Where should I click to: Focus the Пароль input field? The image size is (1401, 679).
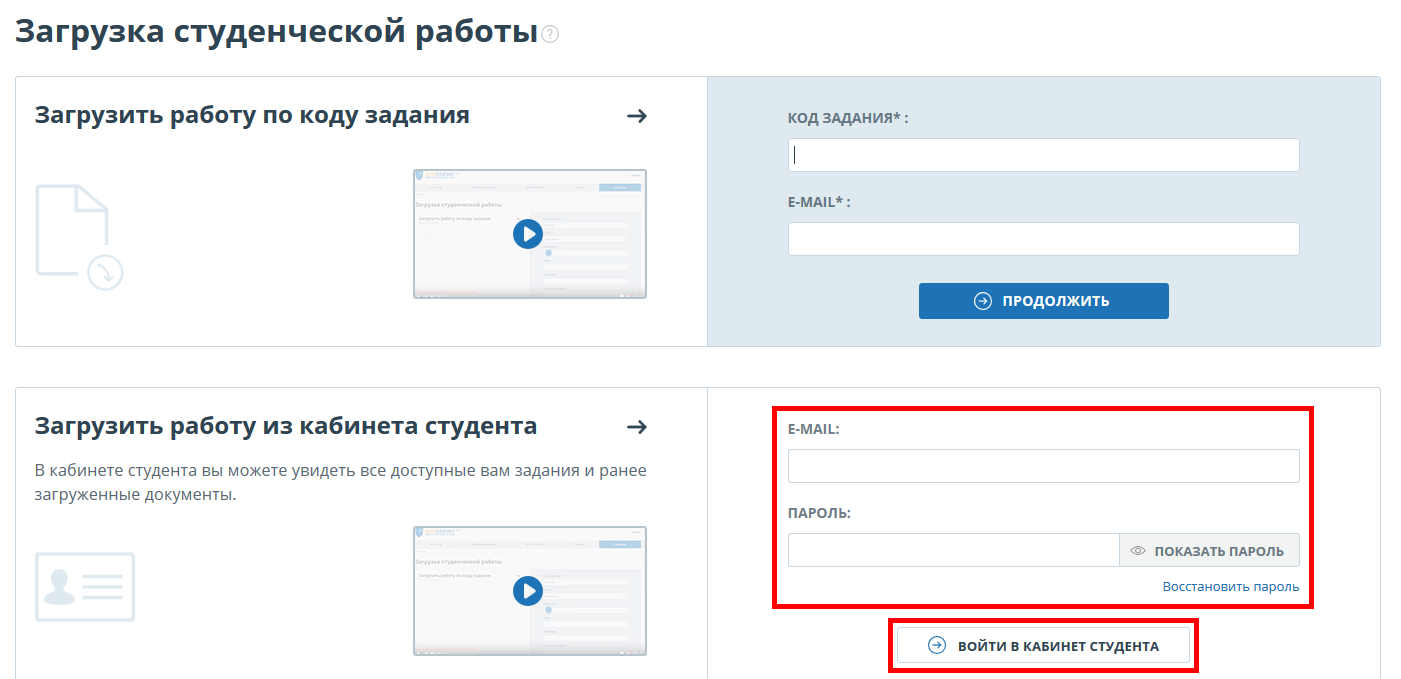coord(953,550)
